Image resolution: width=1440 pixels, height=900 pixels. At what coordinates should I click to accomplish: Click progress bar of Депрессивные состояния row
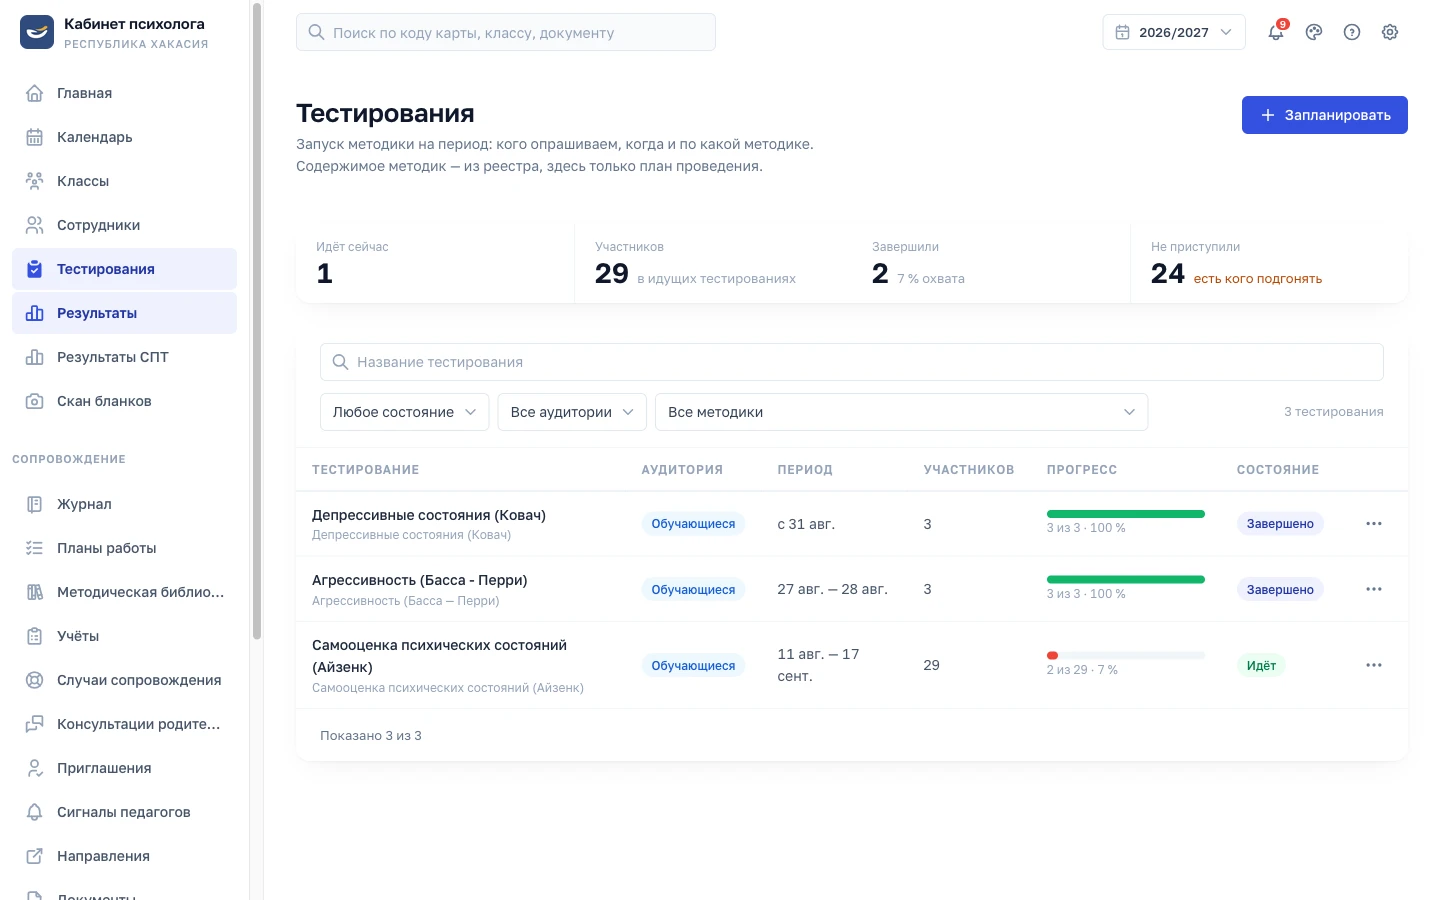1126,514
